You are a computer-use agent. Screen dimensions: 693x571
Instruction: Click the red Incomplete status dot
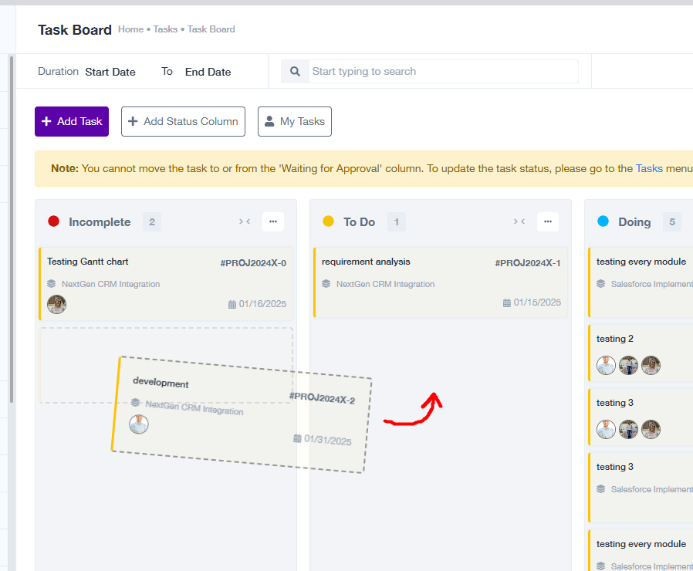pos(53,221)
